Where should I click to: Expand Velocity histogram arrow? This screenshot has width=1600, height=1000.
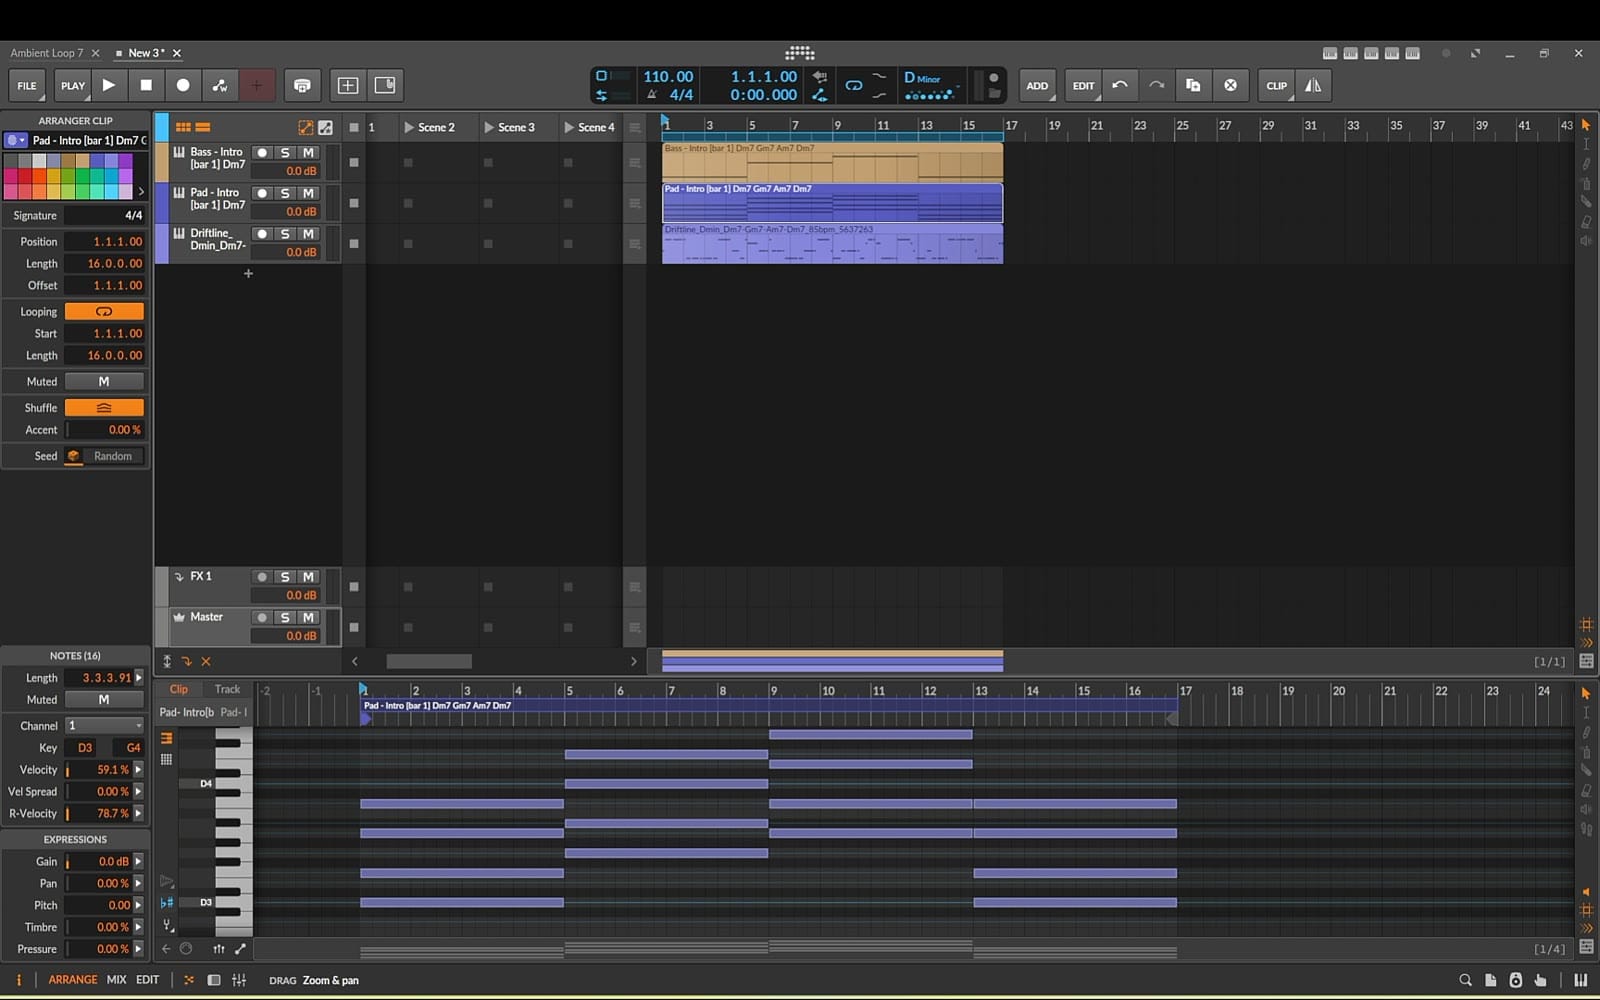[138, 770]
